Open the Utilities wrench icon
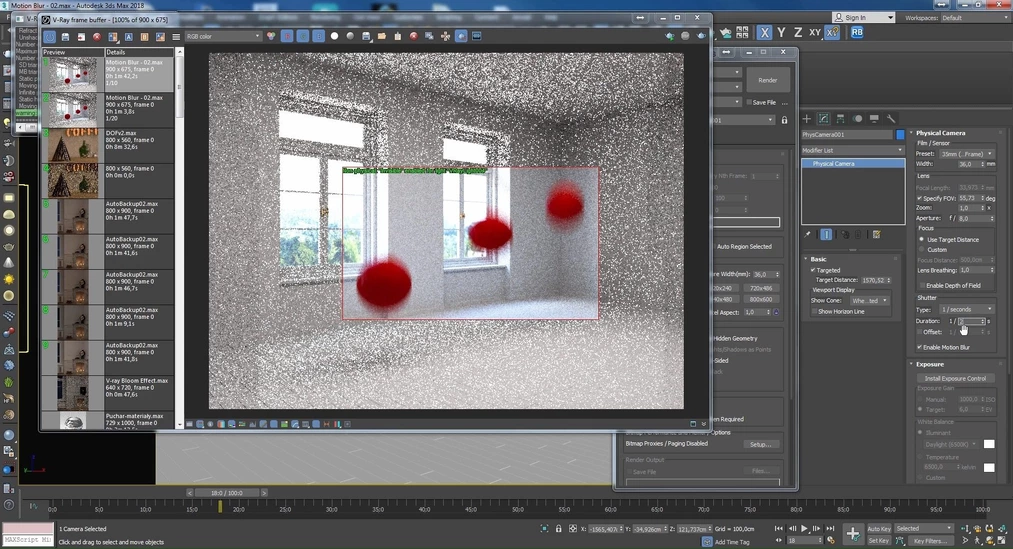This screenshot has width=1013, height=549. point(891,119)
